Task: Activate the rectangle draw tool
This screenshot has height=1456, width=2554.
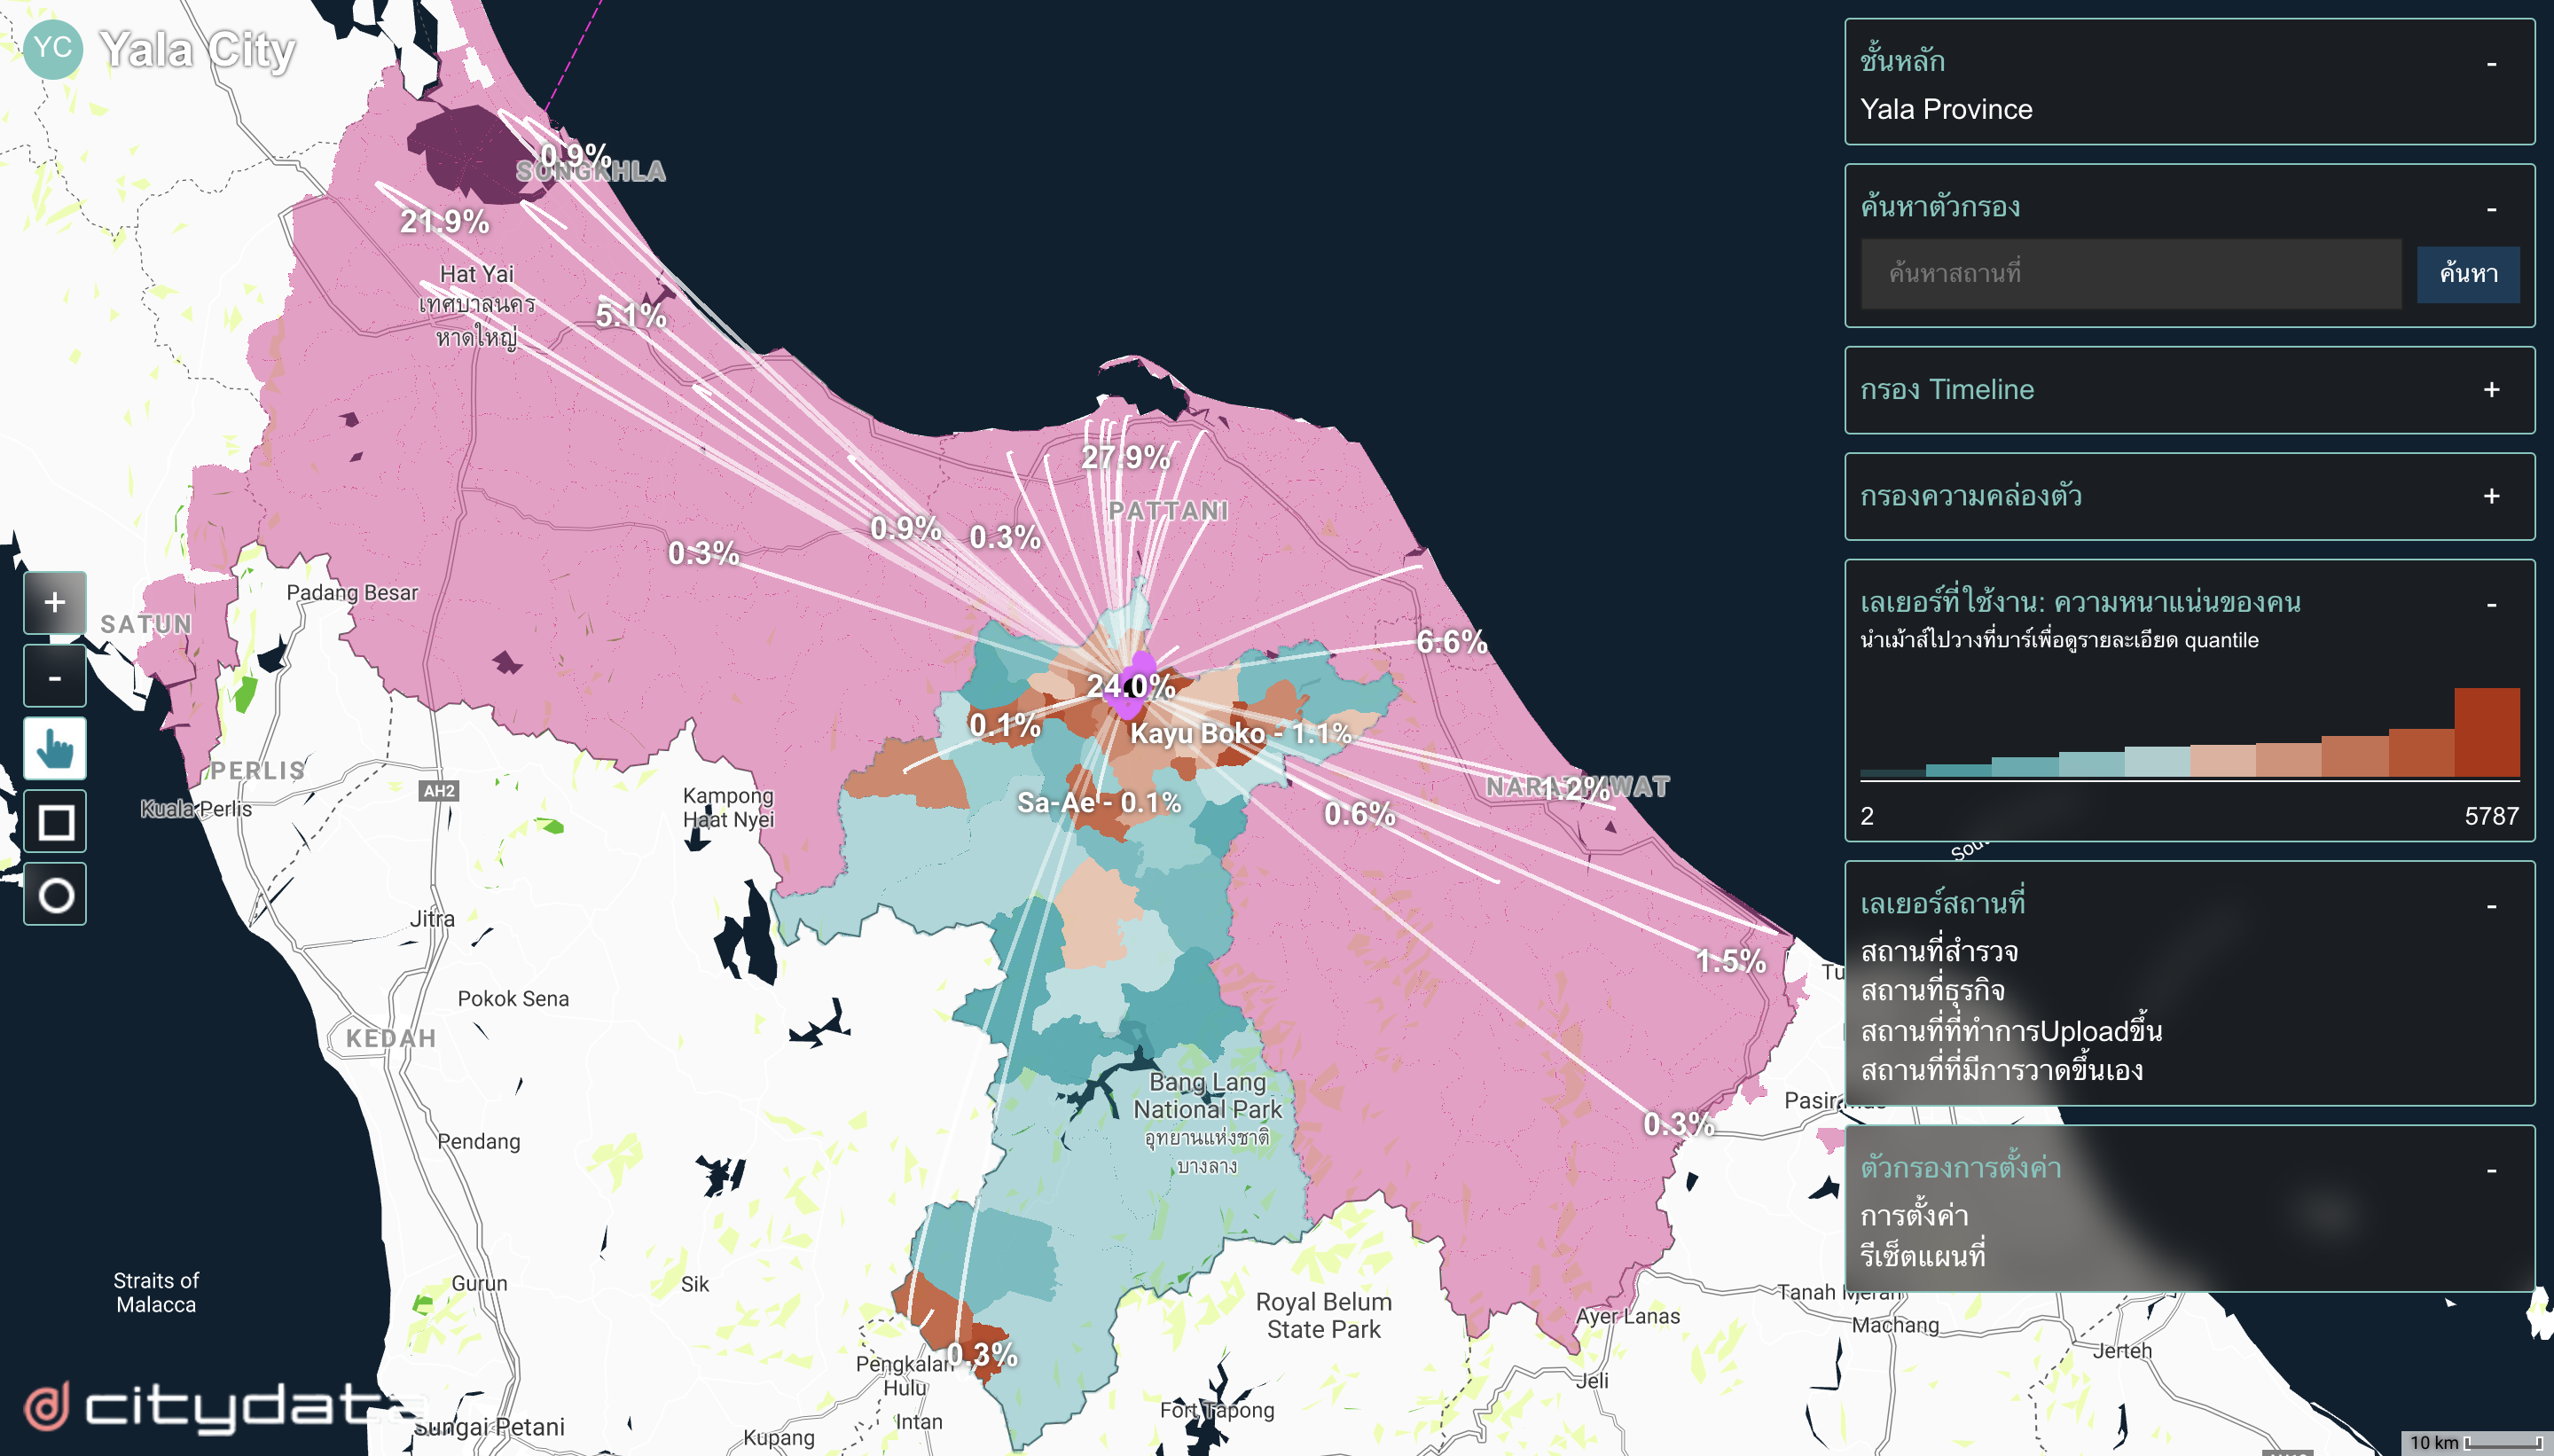Action: [x=55, y=822]
